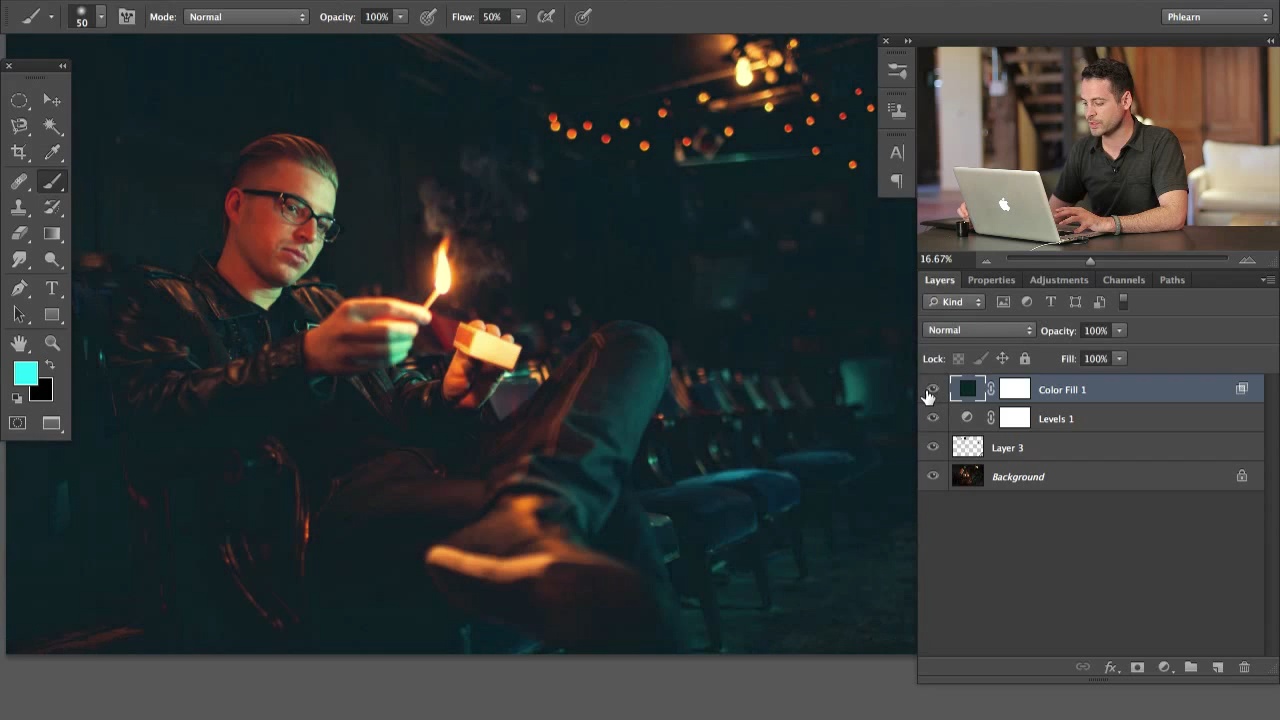Toggle pressure for opacity control
Viewport: 1280px width, 720px height.
(428, 17)
